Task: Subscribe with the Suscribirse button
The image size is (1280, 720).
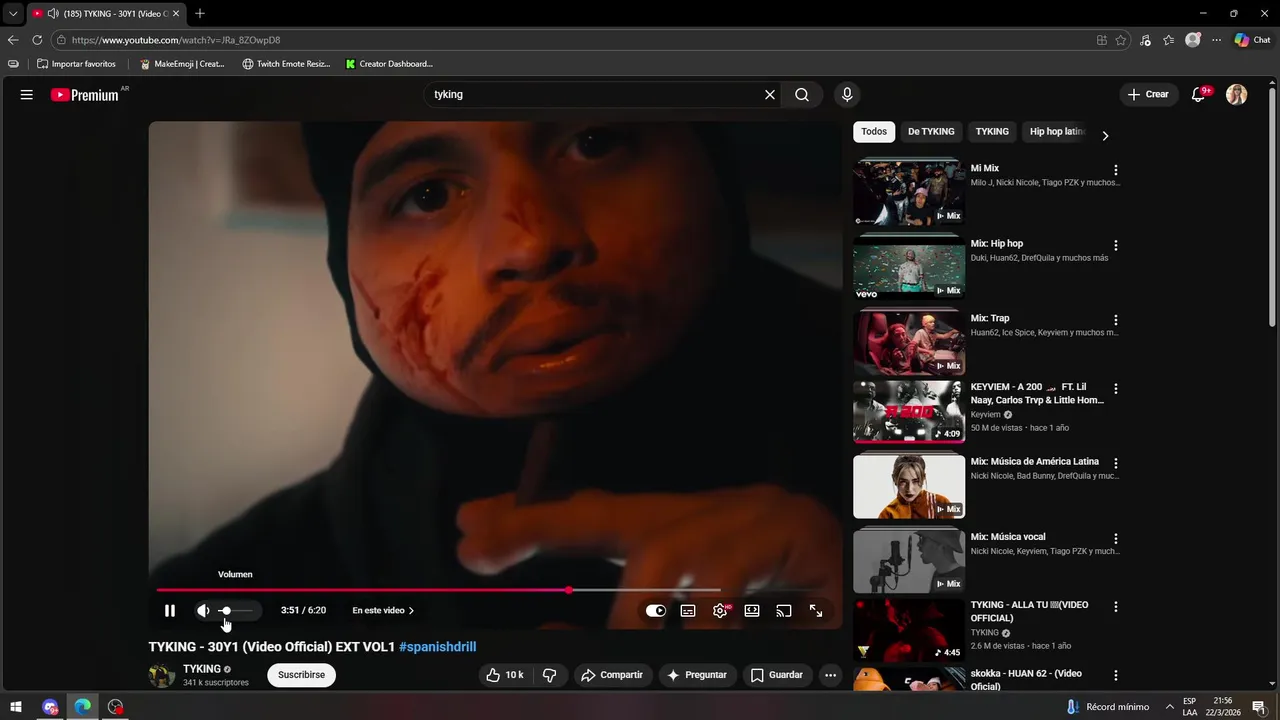Action: click(x=301, y=675)
